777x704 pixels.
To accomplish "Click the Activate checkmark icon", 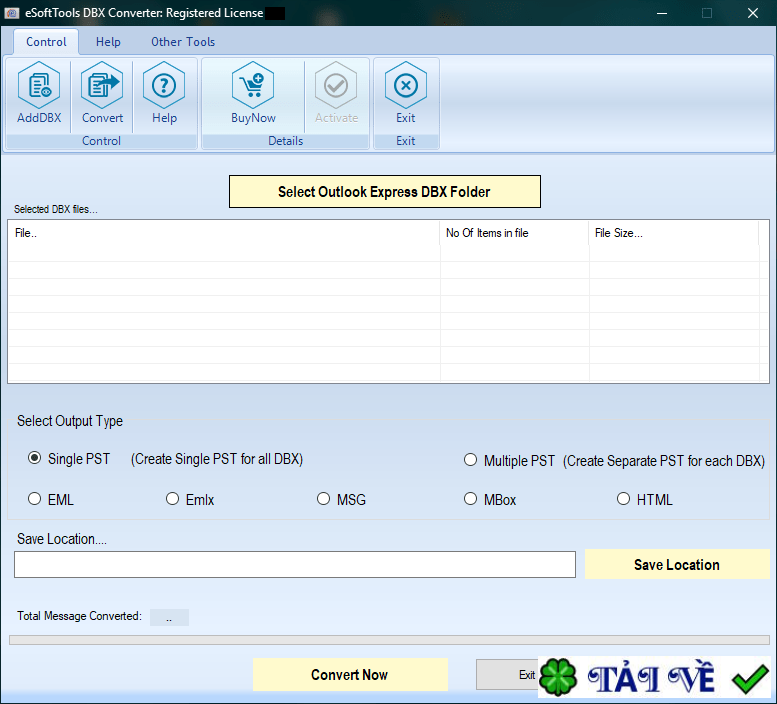I will point(336,87).
